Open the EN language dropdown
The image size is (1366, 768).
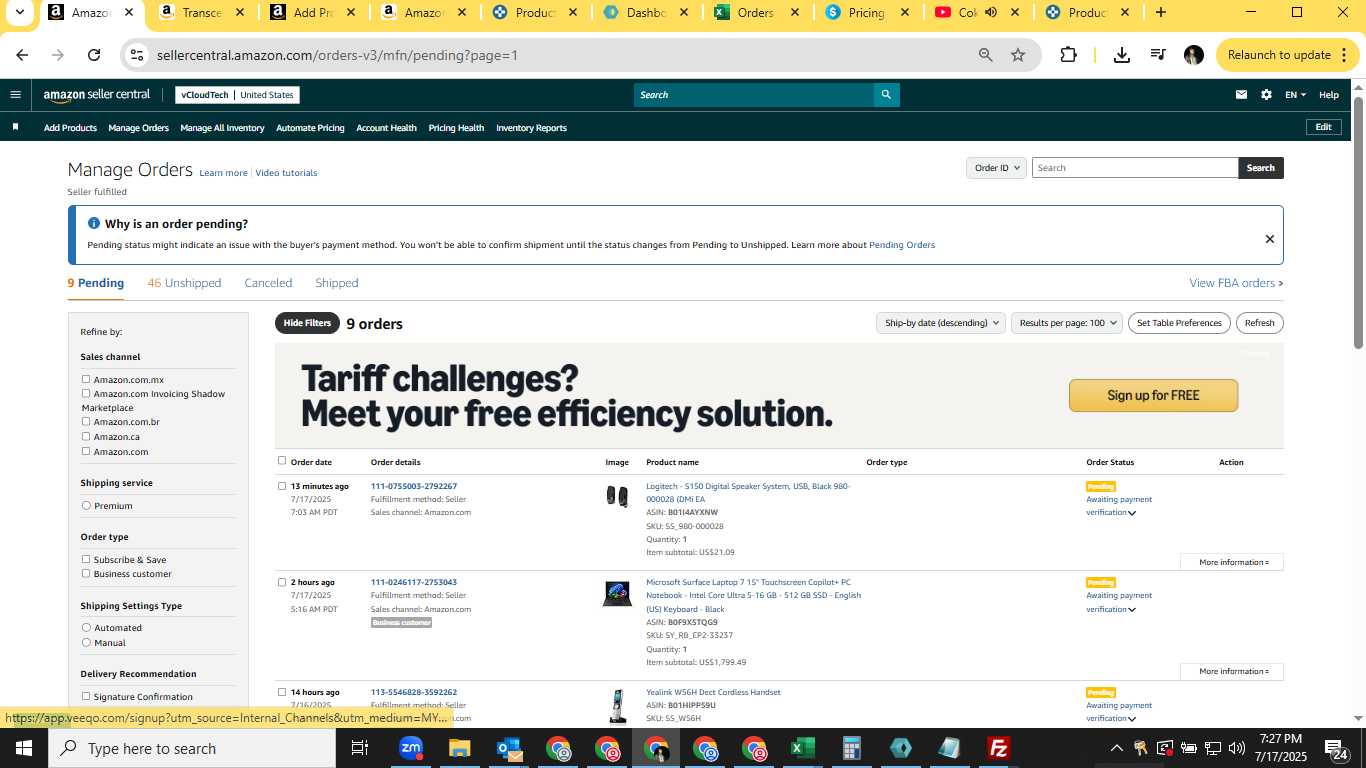point(1296,95)
